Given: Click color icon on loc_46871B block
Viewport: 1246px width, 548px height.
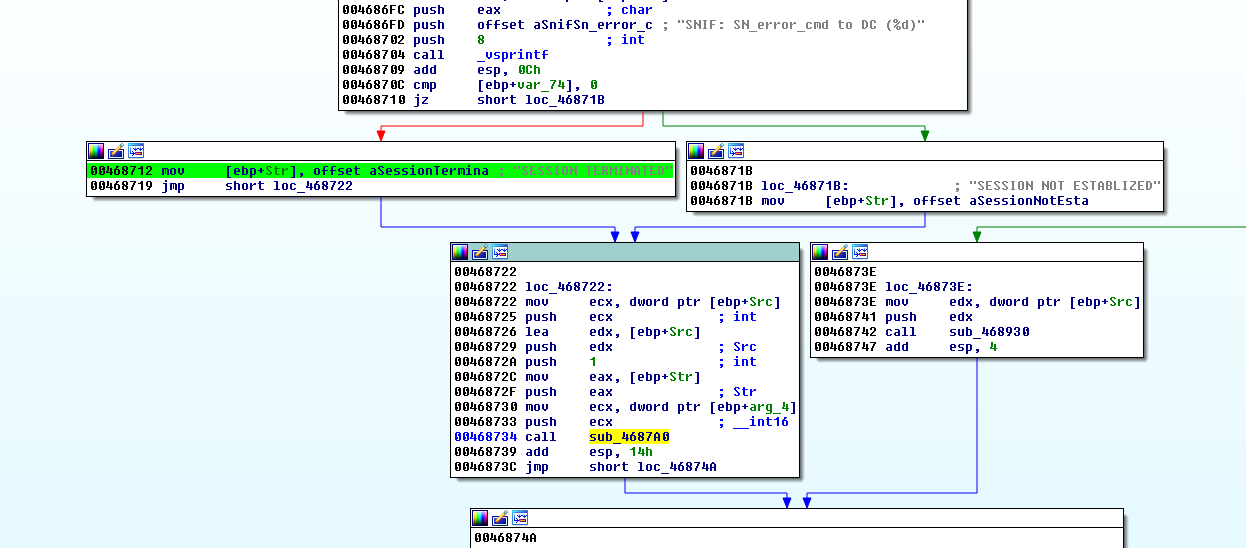Looking at the screenshot, I should pyautogui.click(x=696, y=151).
